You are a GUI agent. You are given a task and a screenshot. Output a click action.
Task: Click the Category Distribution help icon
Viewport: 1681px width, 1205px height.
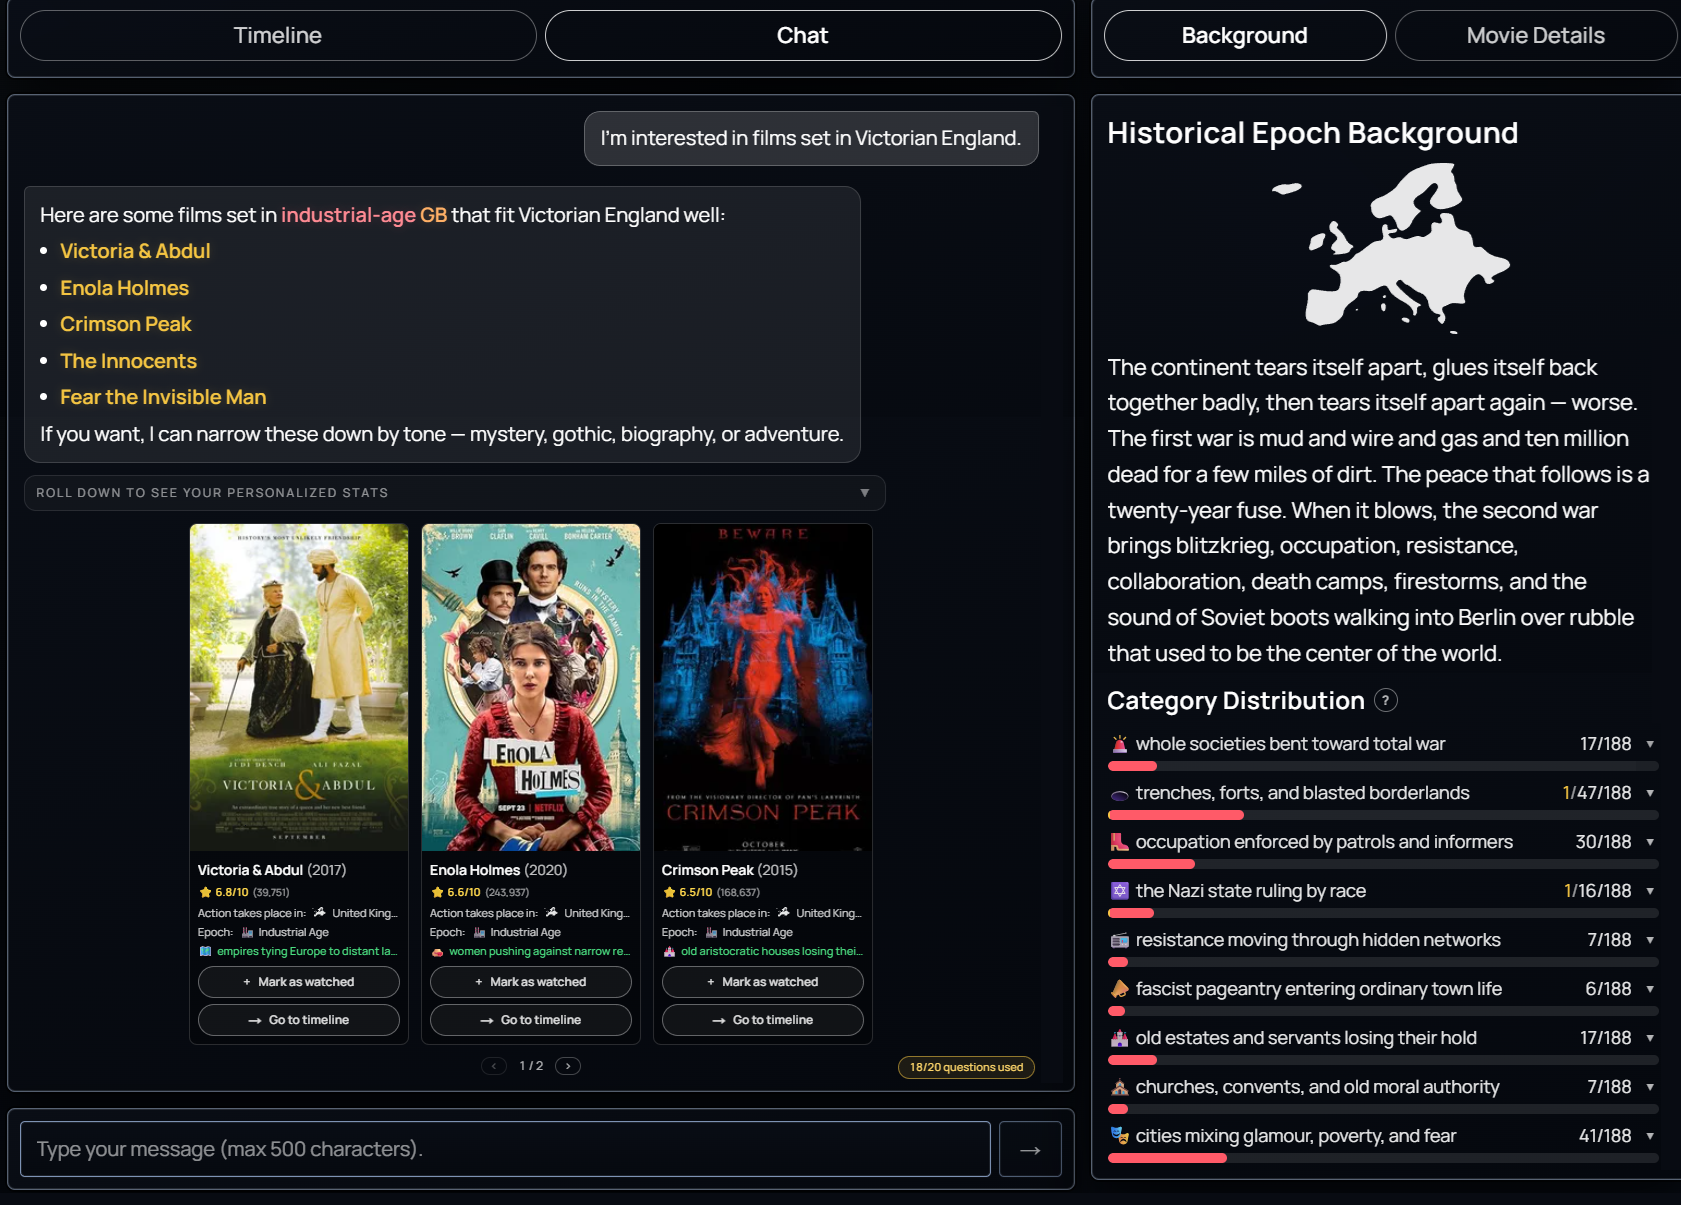pos(1385,700)
